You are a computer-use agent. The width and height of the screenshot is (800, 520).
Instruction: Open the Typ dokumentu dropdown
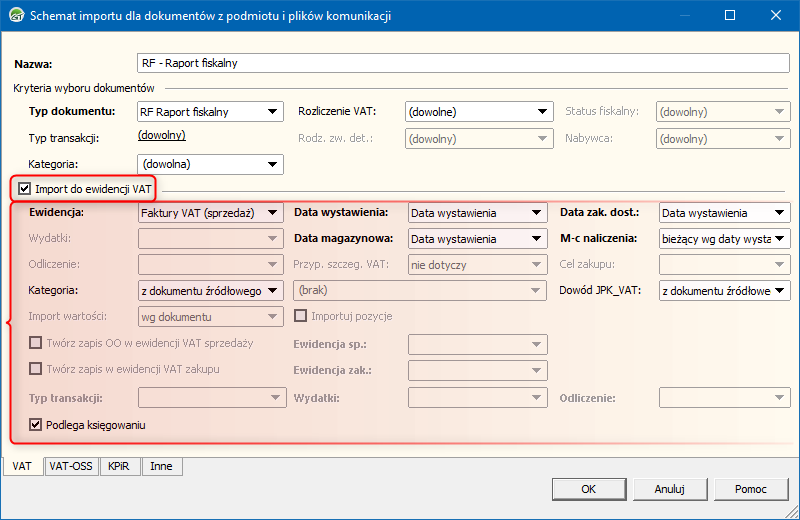(x=210, y=112)
